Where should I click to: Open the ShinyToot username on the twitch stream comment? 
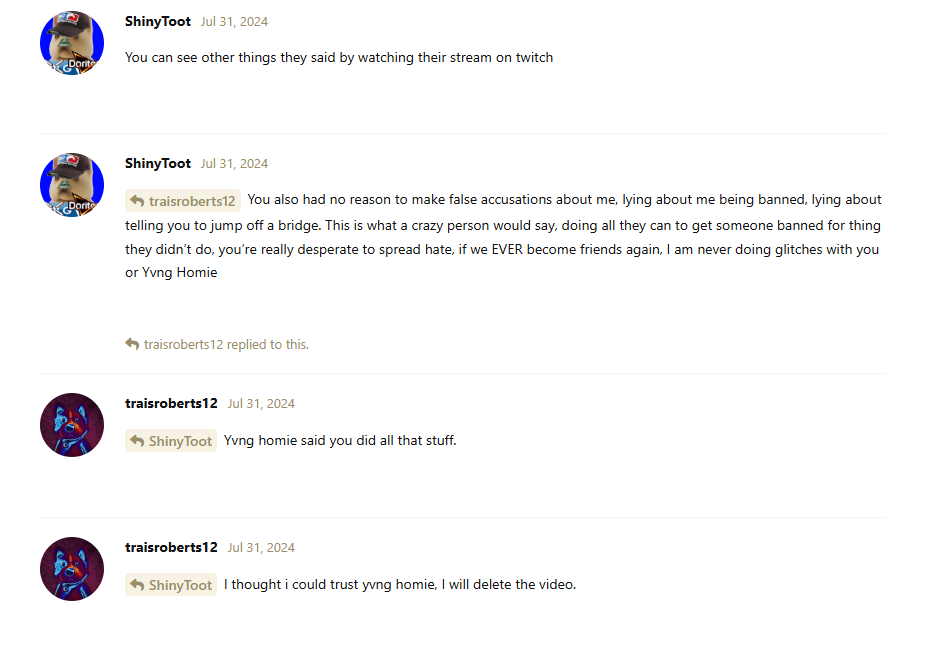click(x=158, y=21)
